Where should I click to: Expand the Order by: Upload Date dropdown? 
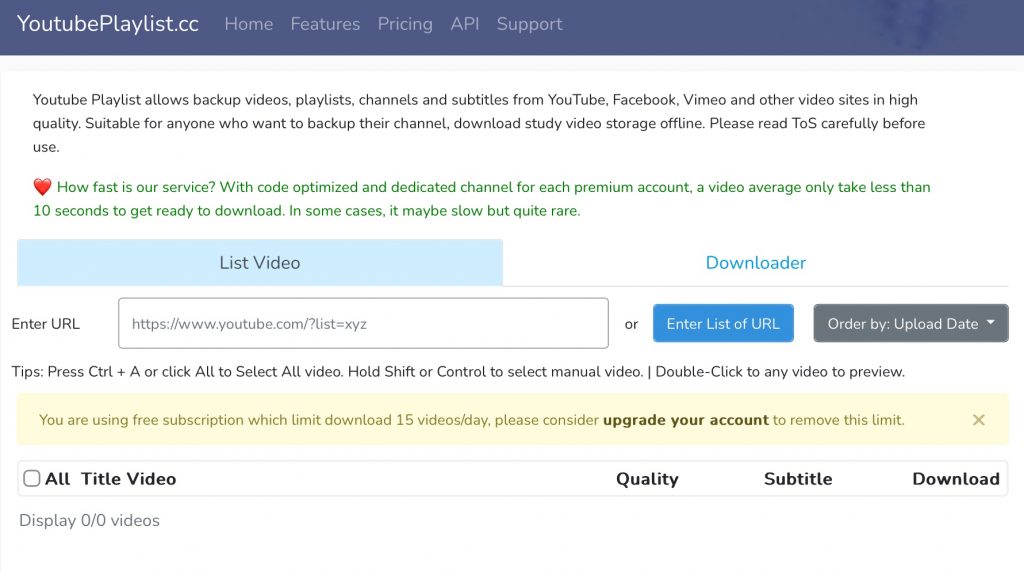(910, 324)
